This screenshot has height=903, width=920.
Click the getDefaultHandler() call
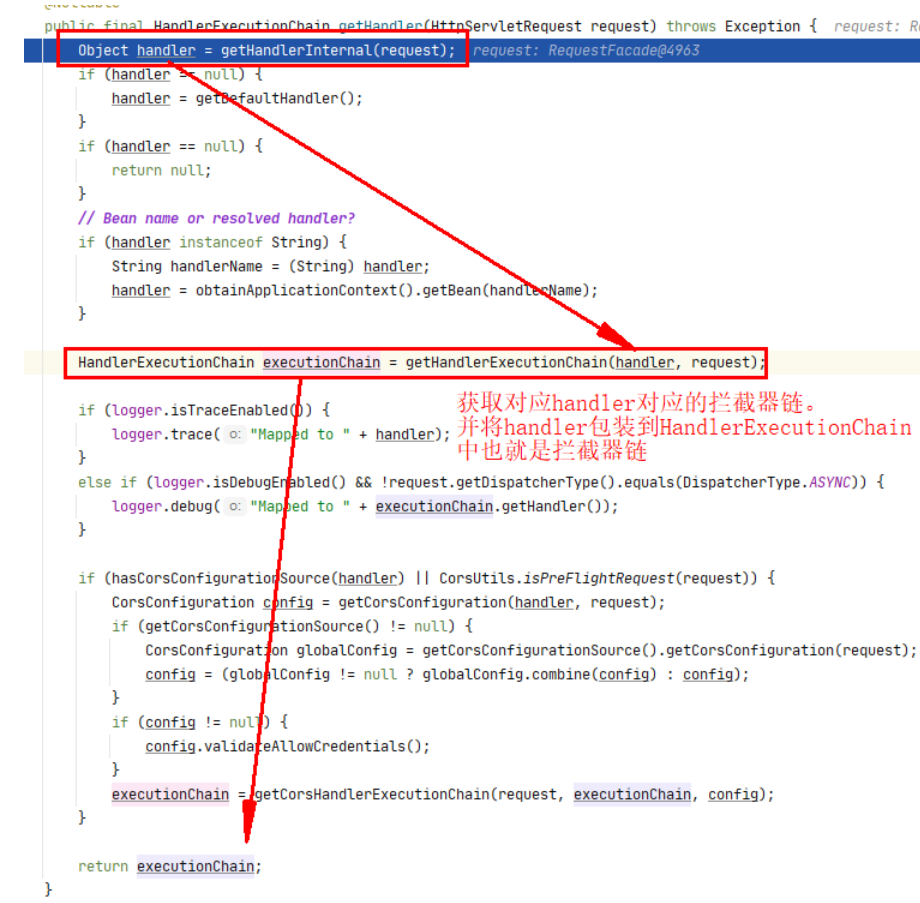[275, 99]
